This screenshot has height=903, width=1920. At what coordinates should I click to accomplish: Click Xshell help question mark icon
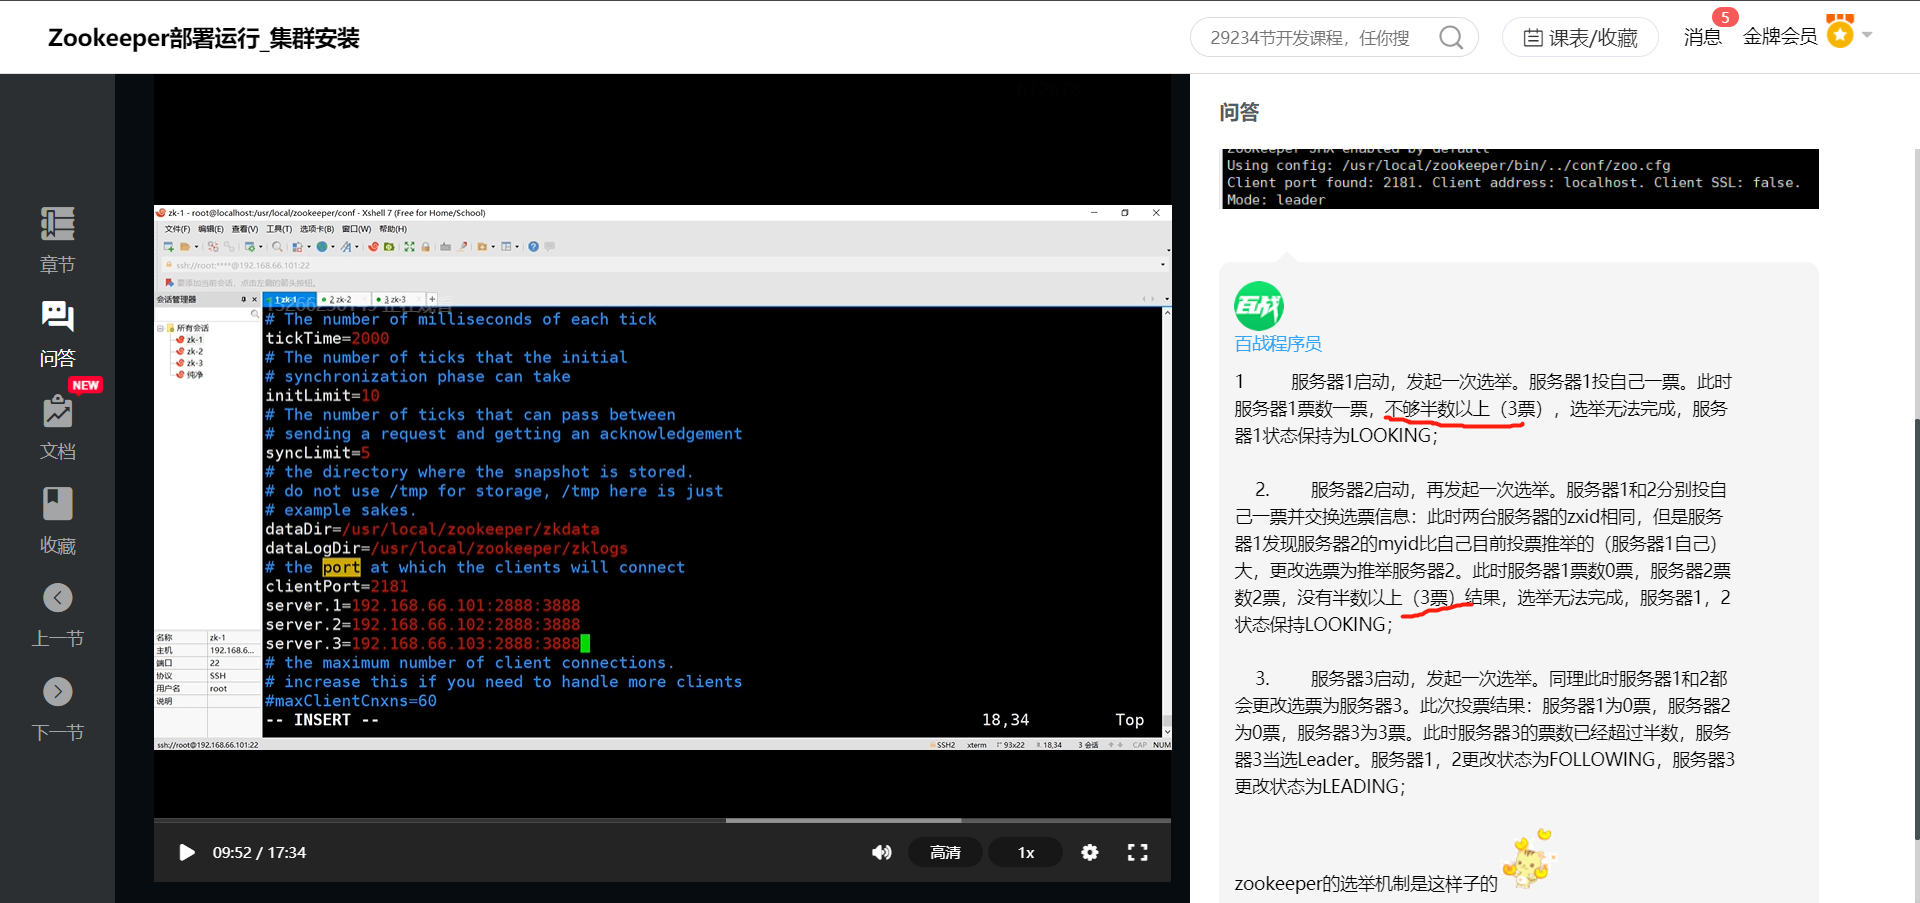[x=533, y=247]
